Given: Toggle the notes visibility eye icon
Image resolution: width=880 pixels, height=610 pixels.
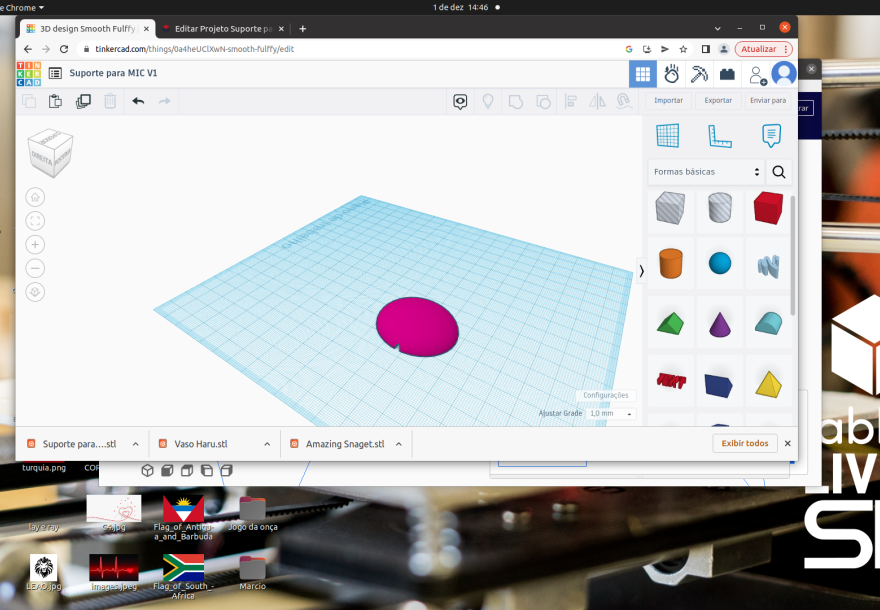Looking at the screenshot, I should click(x=460, y=102).
